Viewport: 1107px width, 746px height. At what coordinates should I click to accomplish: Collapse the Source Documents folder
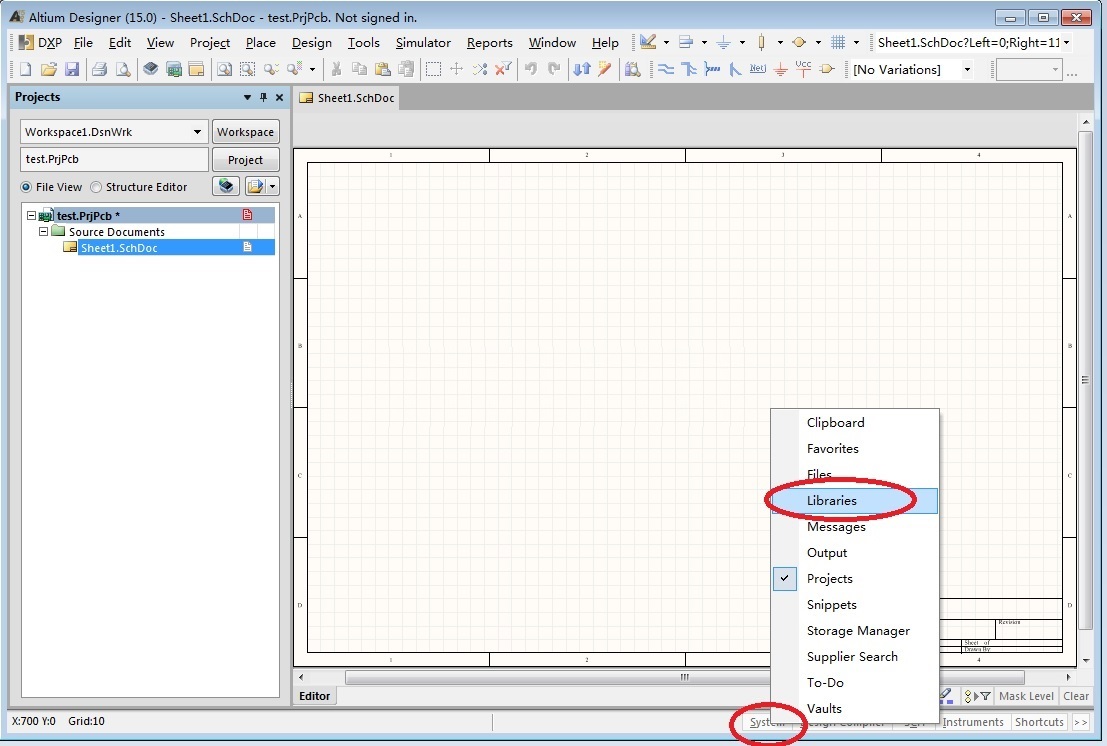[44, 231]
